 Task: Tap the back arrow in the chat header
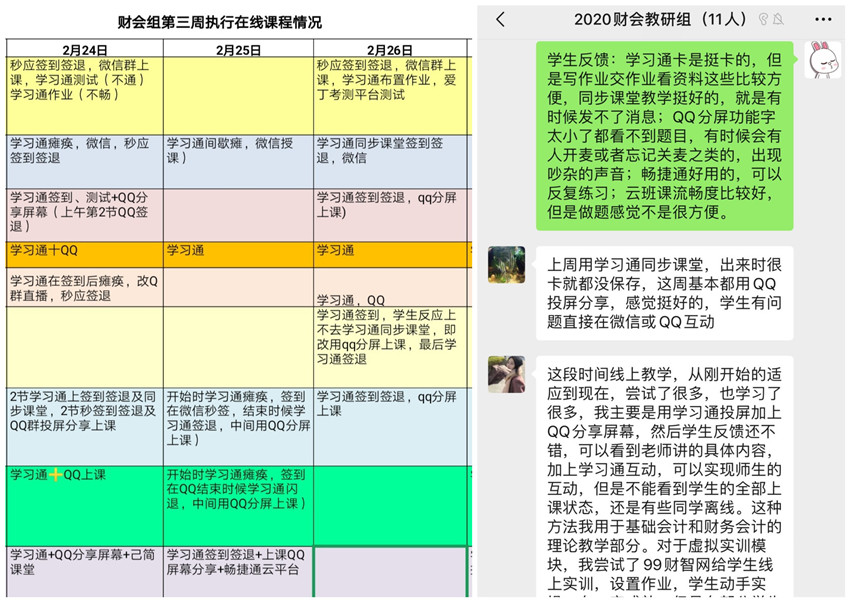[500, 20]
